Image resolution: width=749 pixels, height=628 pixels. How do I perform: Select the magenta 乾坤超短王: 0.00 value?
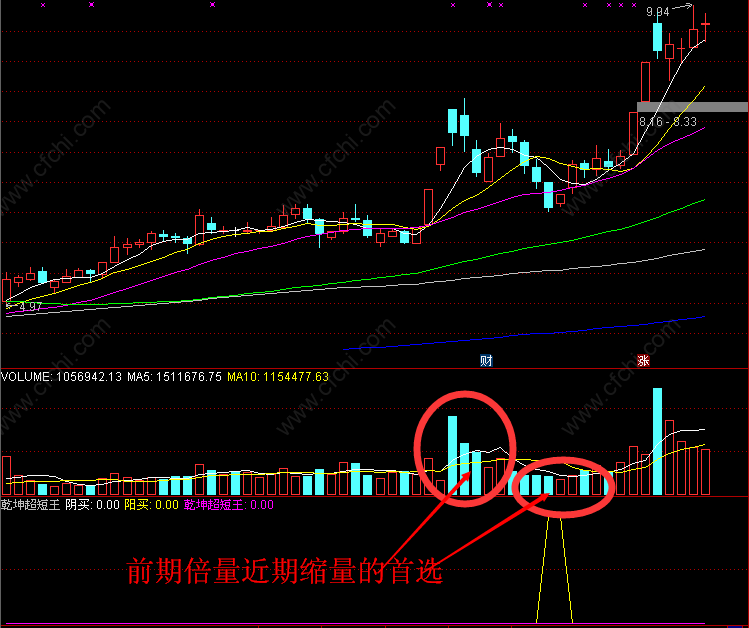click(x=229, y=505)
